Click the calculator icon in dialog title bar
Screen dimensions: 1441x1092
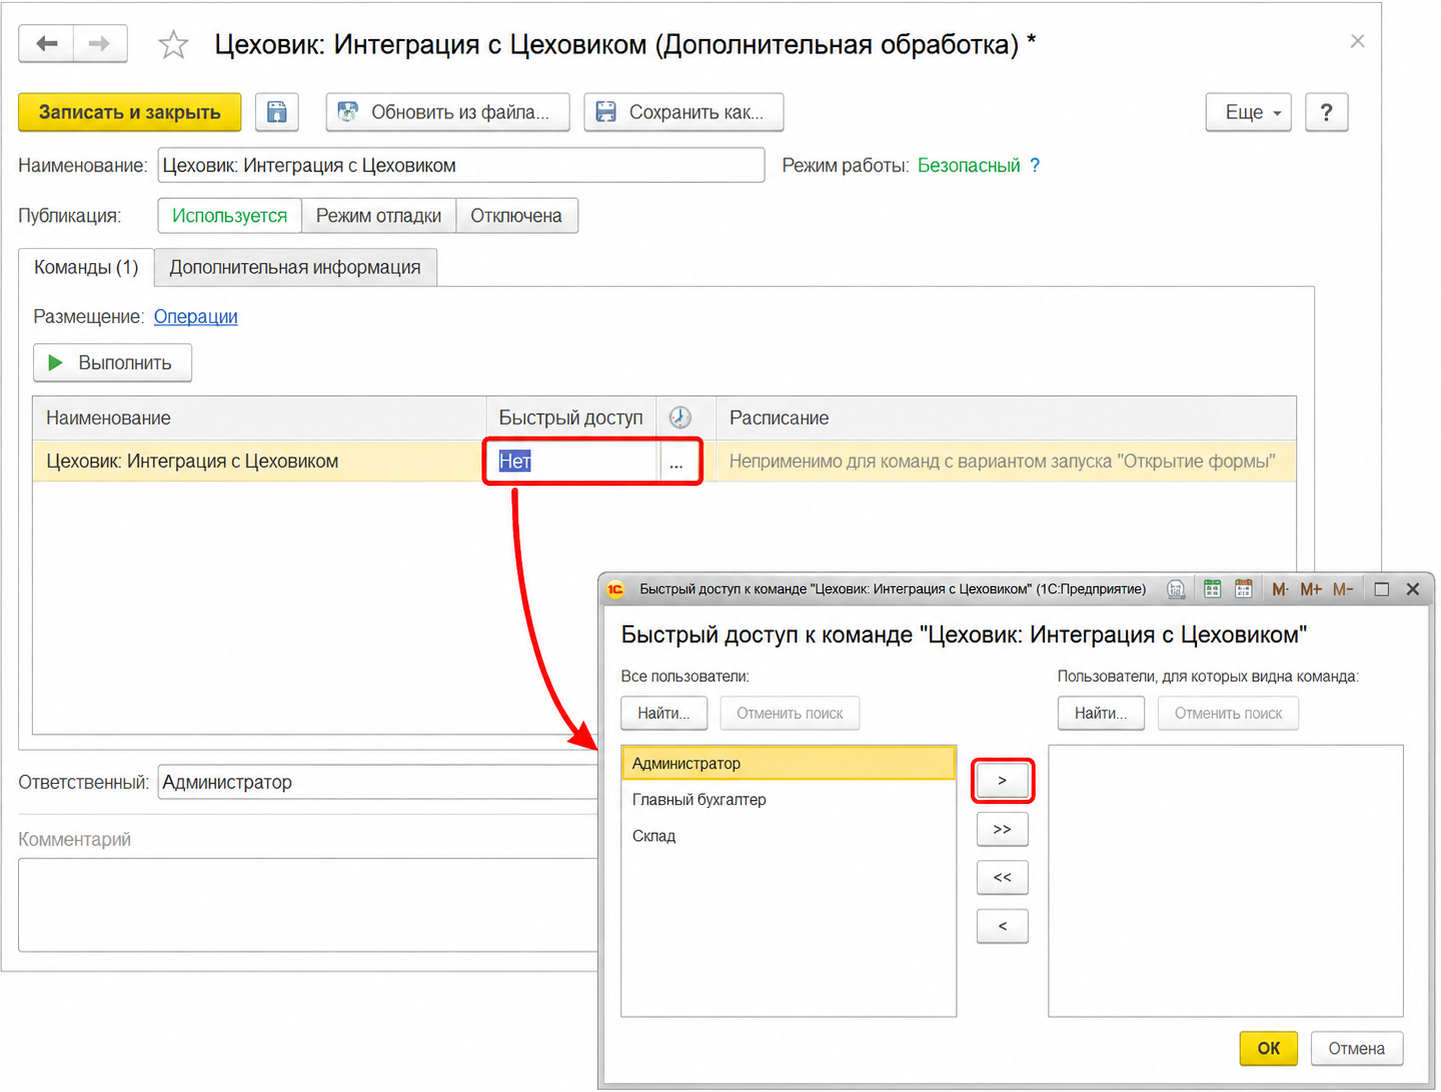(1176, 589)
